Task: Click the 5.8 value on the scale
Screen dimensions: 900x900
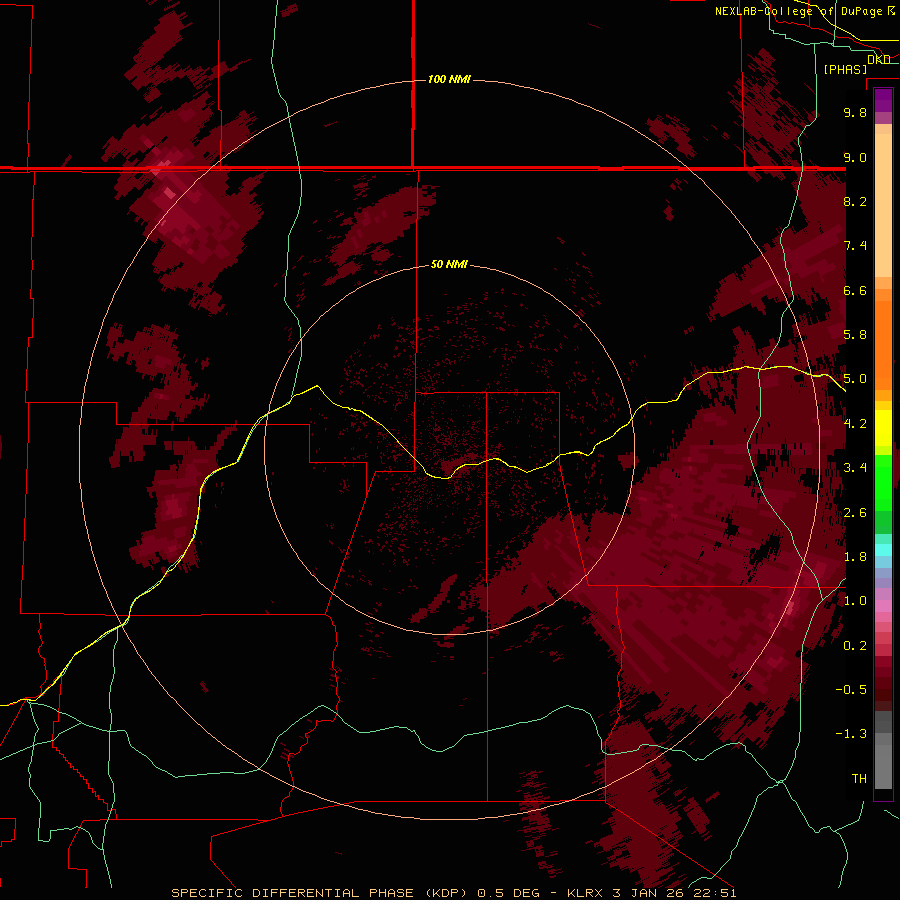Action: (x=855, y=335)
